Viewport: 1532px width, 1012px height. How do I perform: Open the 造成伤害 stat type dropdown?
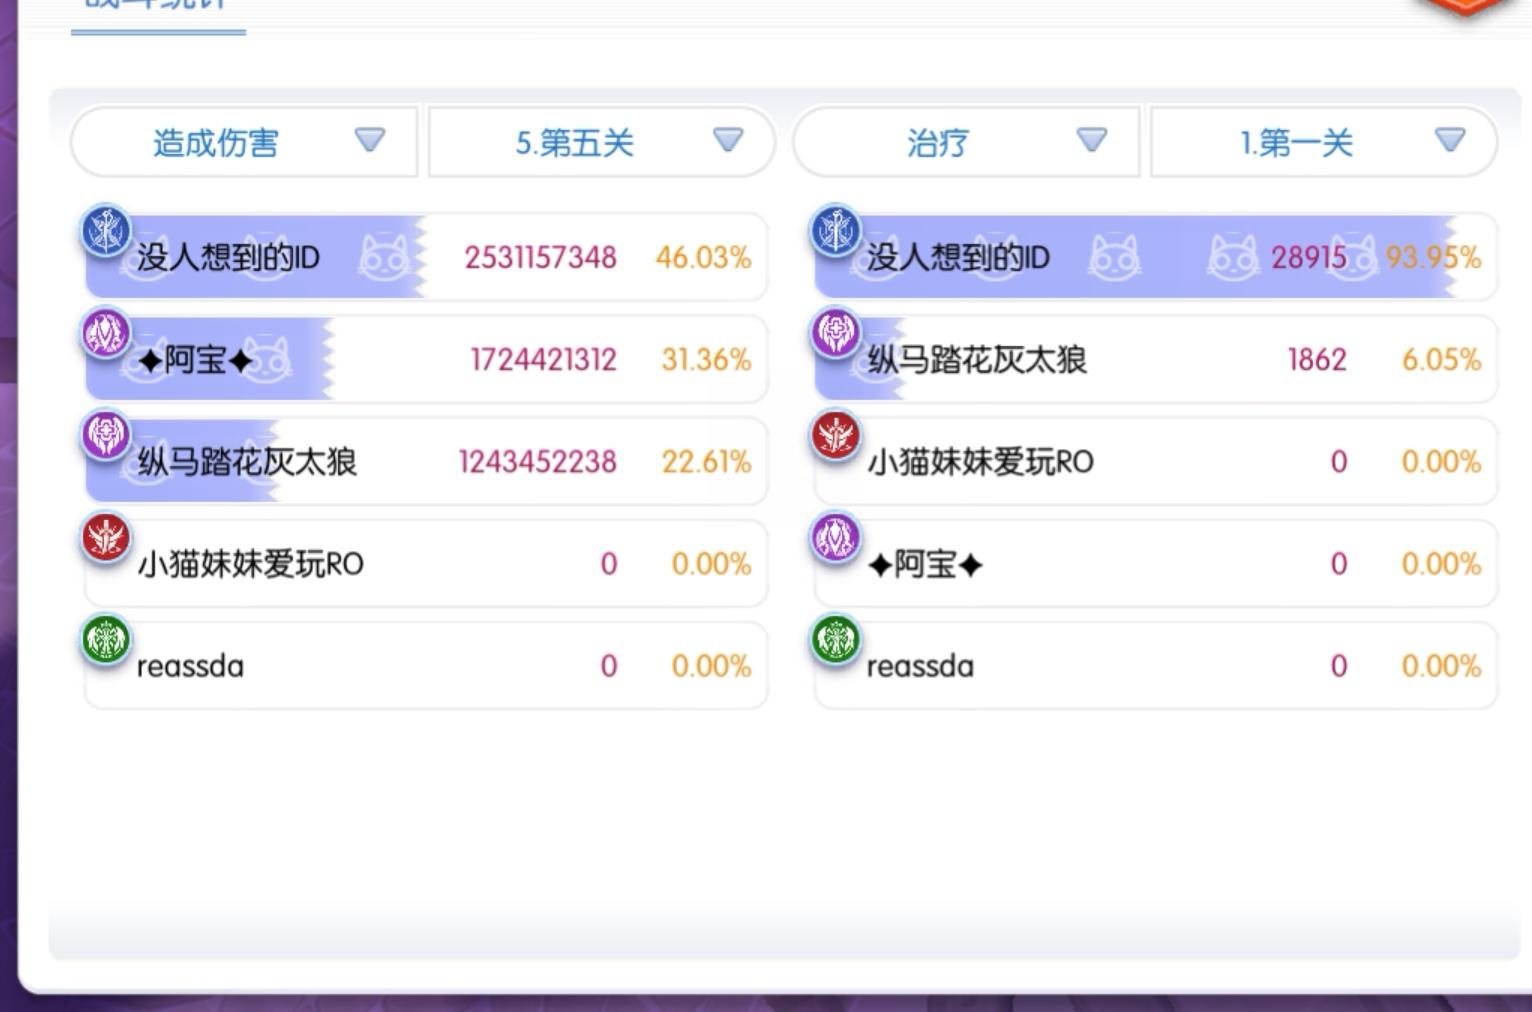pyautogui.click(x=243, y=142)
